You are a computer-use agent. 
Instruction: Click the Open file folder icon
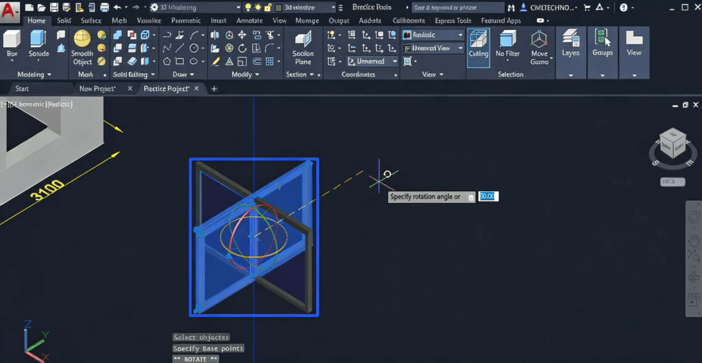[x=41, y=7]
